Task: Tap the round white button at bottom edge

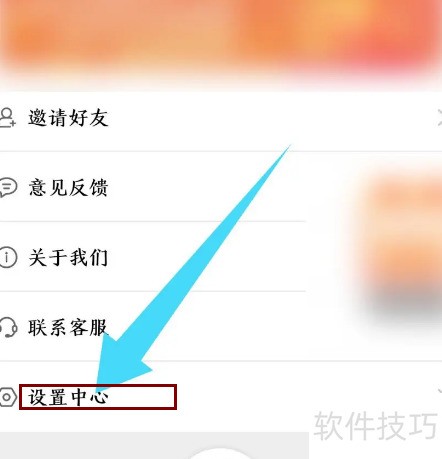Action: coord(220,453)
